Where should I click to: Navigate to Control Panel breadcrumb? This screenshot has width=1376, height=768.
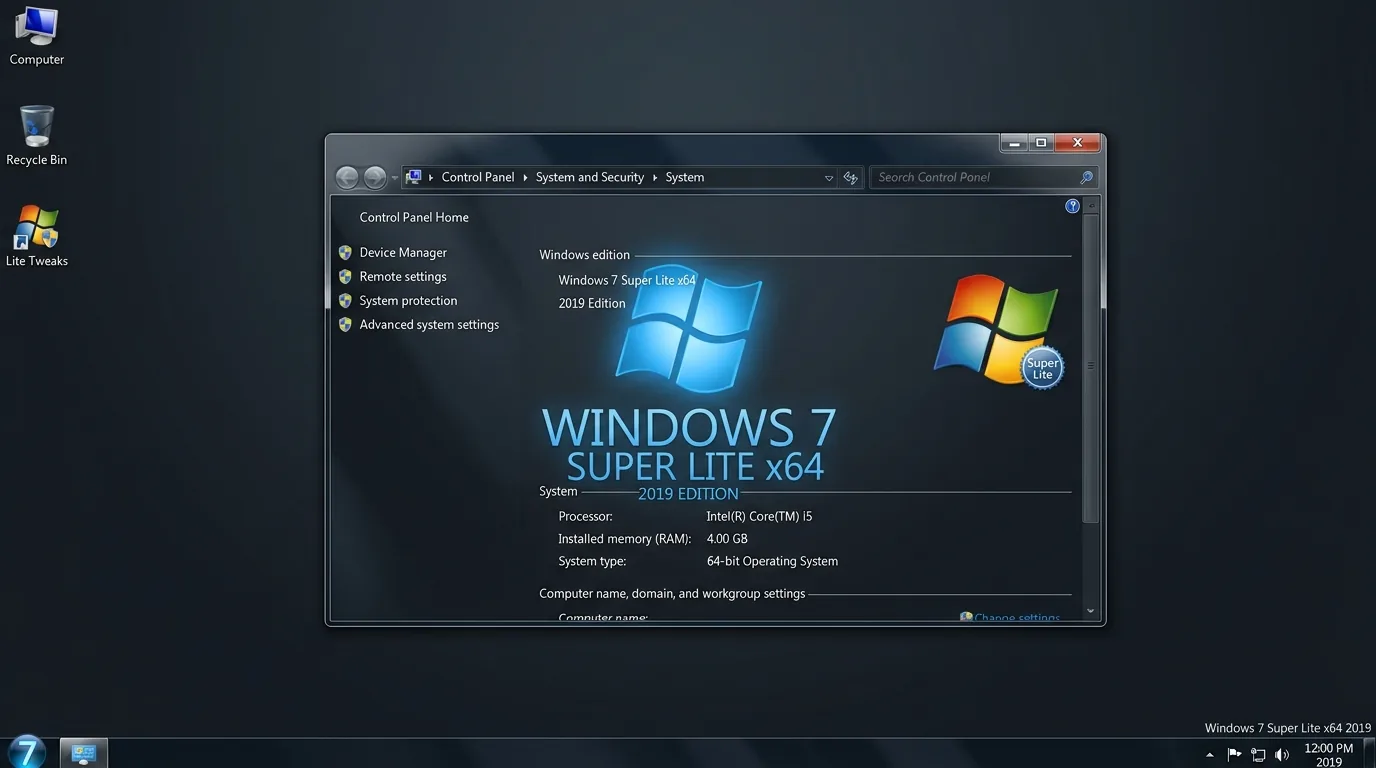[478, 177]
